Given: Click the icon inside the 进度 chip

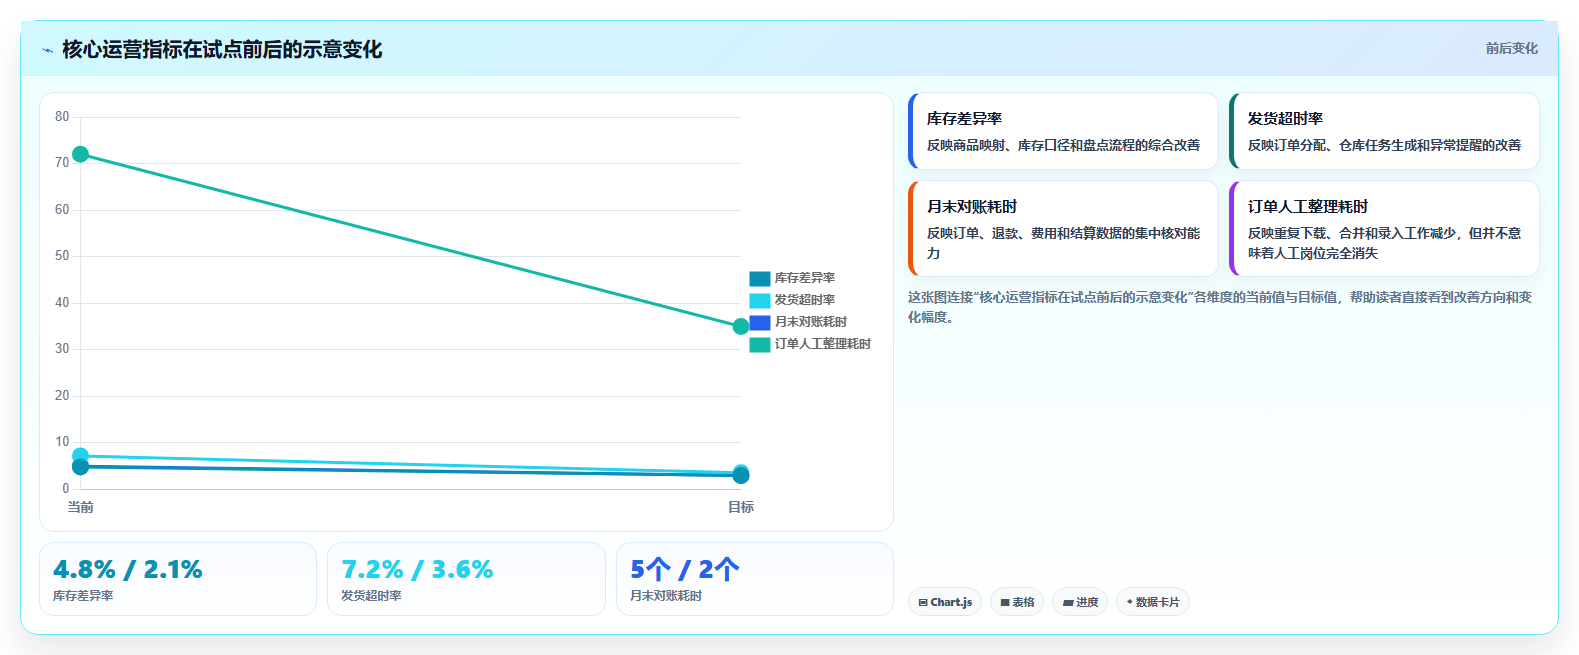Looking at the screenshot, I should [1068, 603].
